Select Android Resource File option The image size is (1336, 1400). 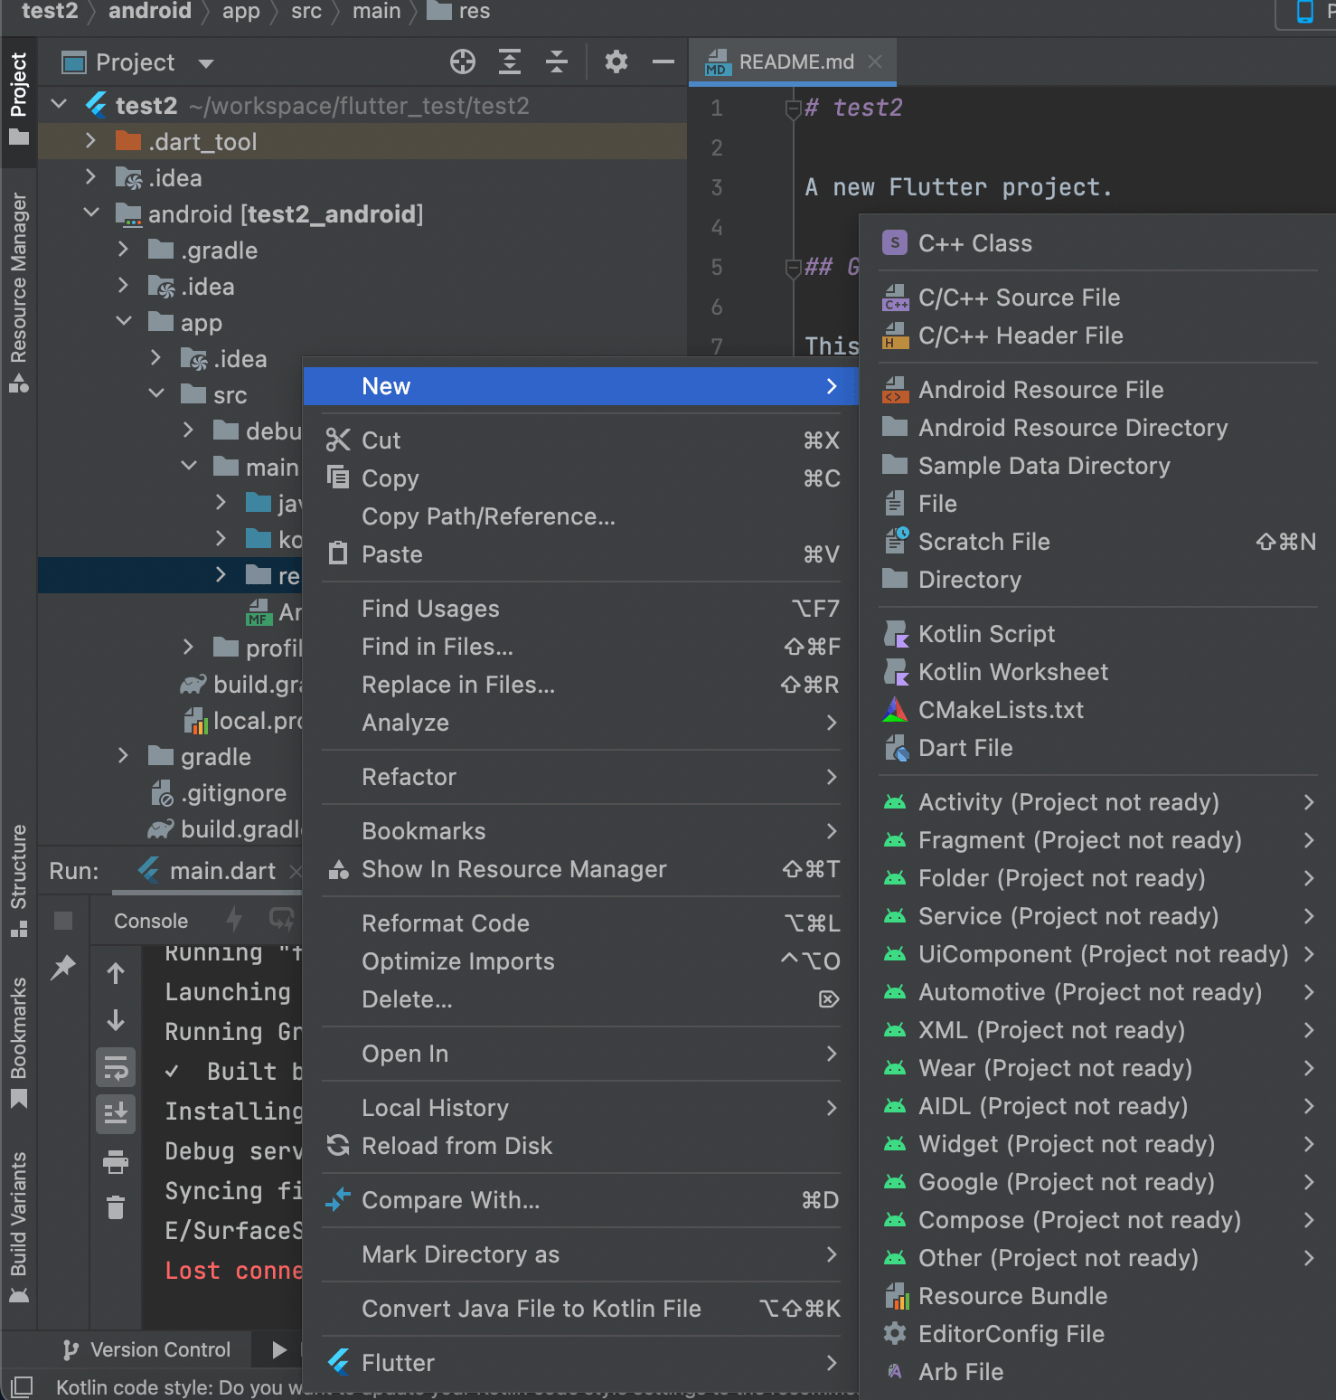(1097, 389)
